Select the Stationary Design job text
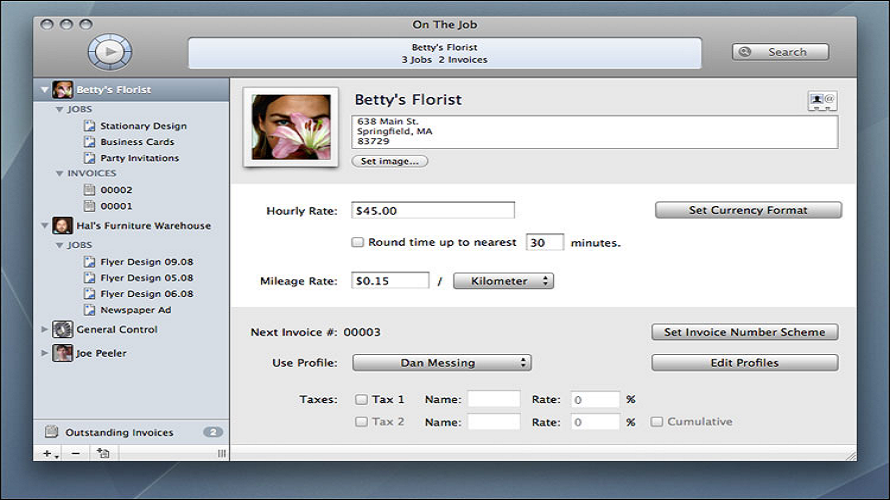This screenshot has width=890, height=500. click(144, 126)
